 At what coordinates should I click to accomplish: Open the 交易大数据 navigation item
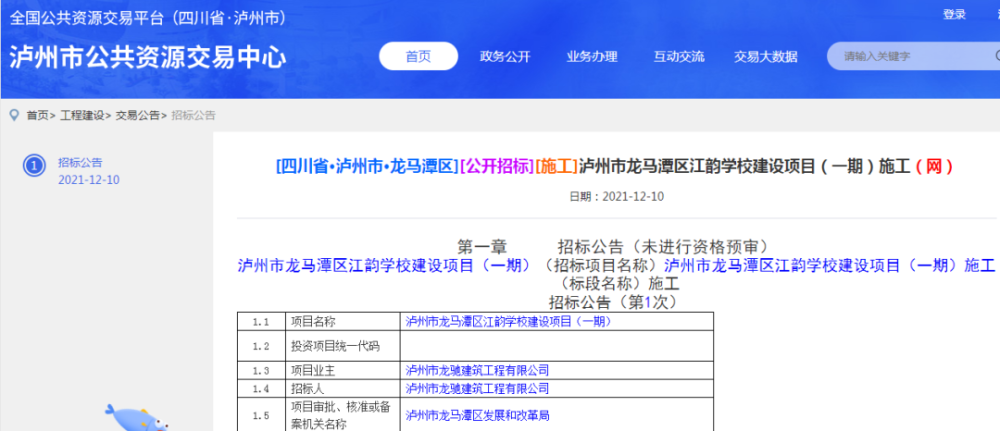tap(765, 56)
